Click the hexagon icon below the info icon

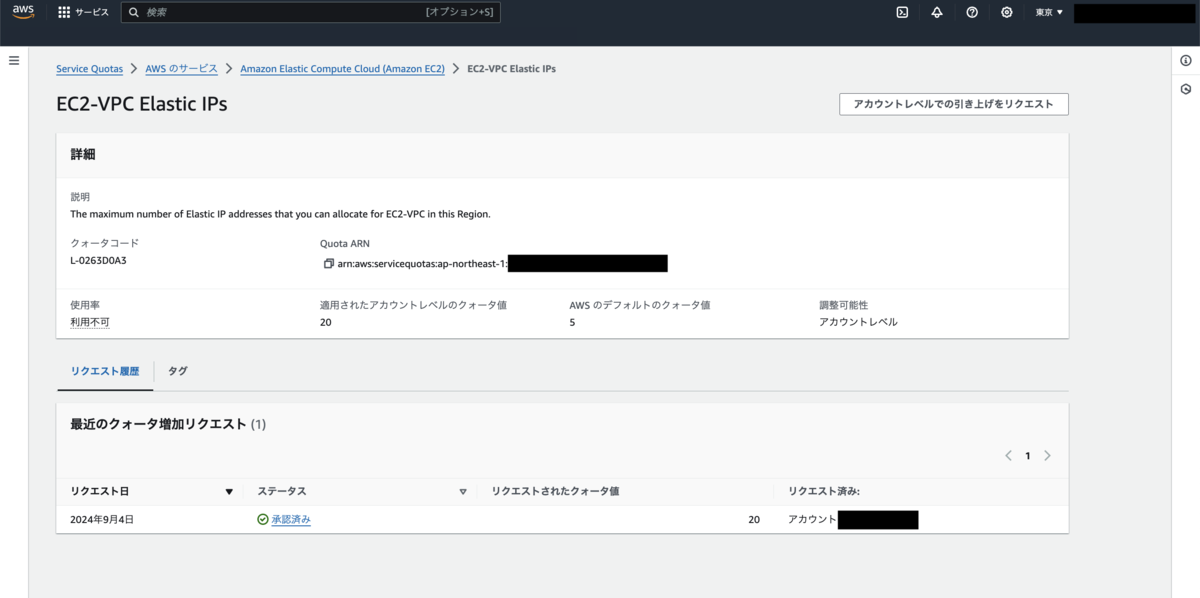point(1186,89)
